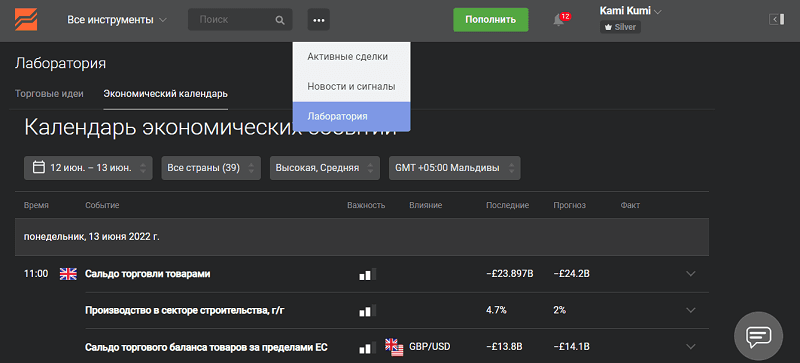Image resolution: width=800 pixels, height=363 pixels.
Task: Select Новости и сигналы menu item
Action: (x=352, y=87)
